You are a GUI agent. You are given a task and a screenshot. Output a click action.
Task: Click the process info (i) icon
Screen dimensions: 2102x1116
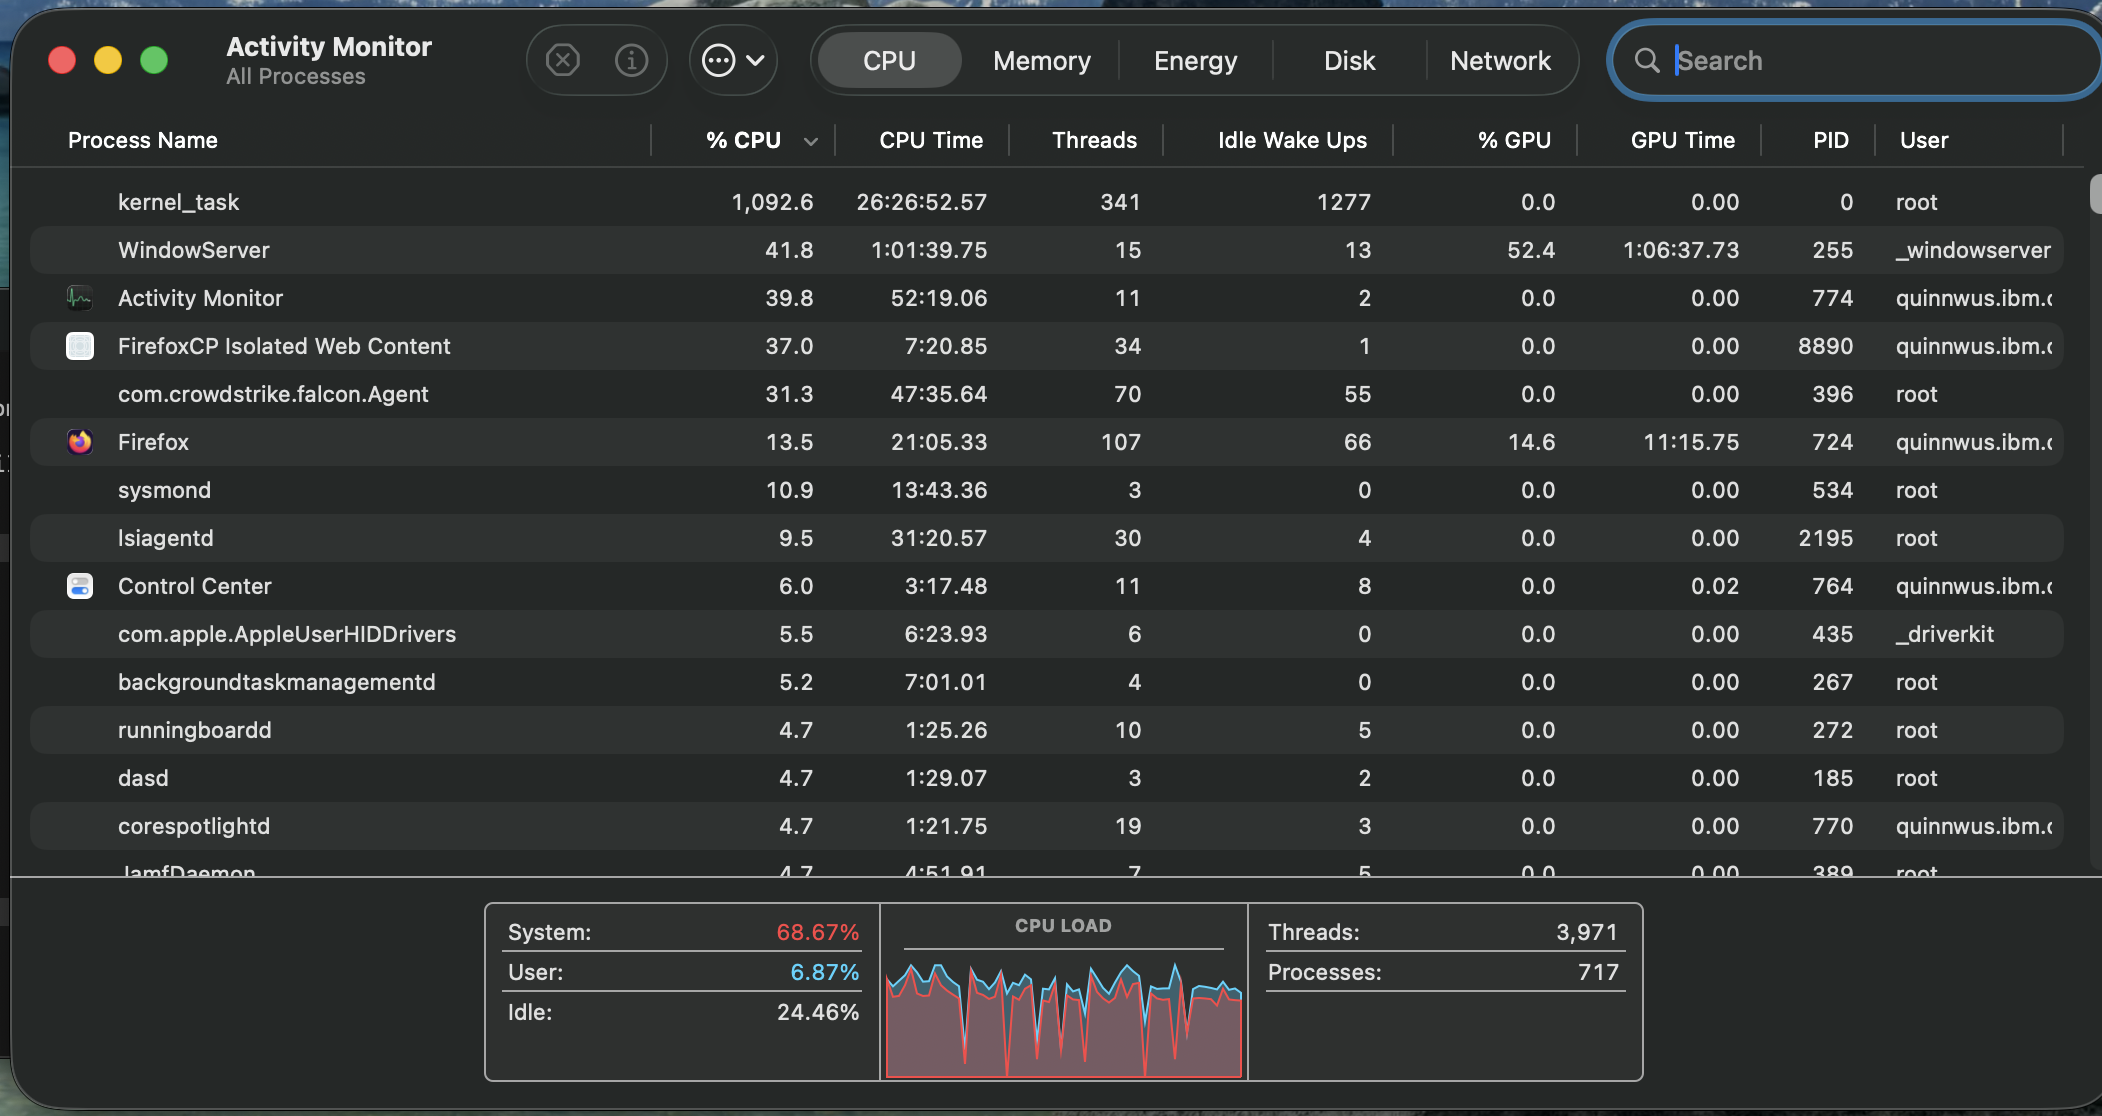point(631,61)
